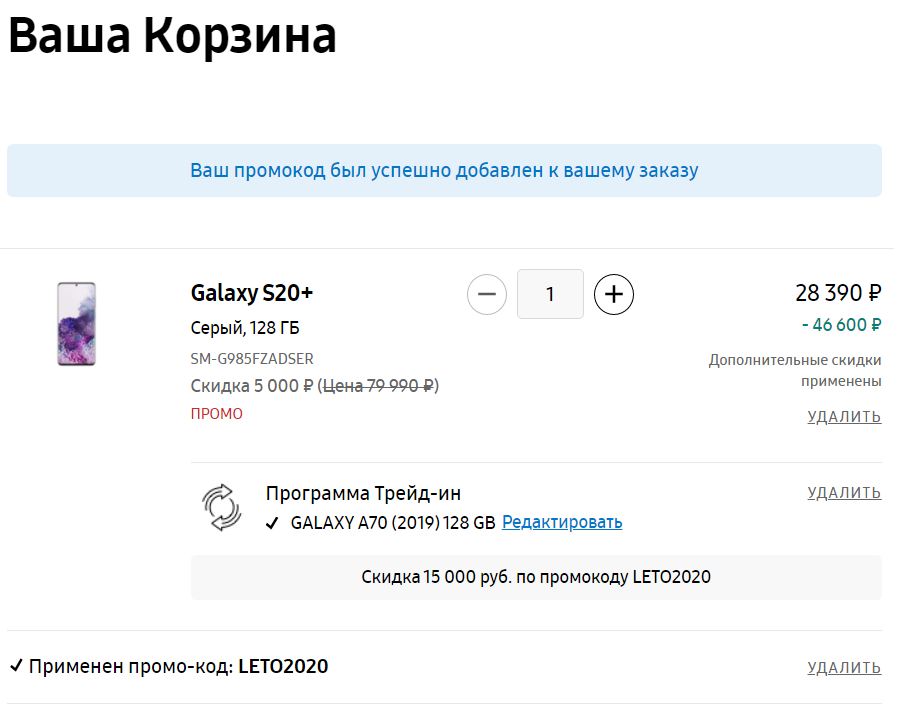Click the promo code success banner

coord(444,171)
